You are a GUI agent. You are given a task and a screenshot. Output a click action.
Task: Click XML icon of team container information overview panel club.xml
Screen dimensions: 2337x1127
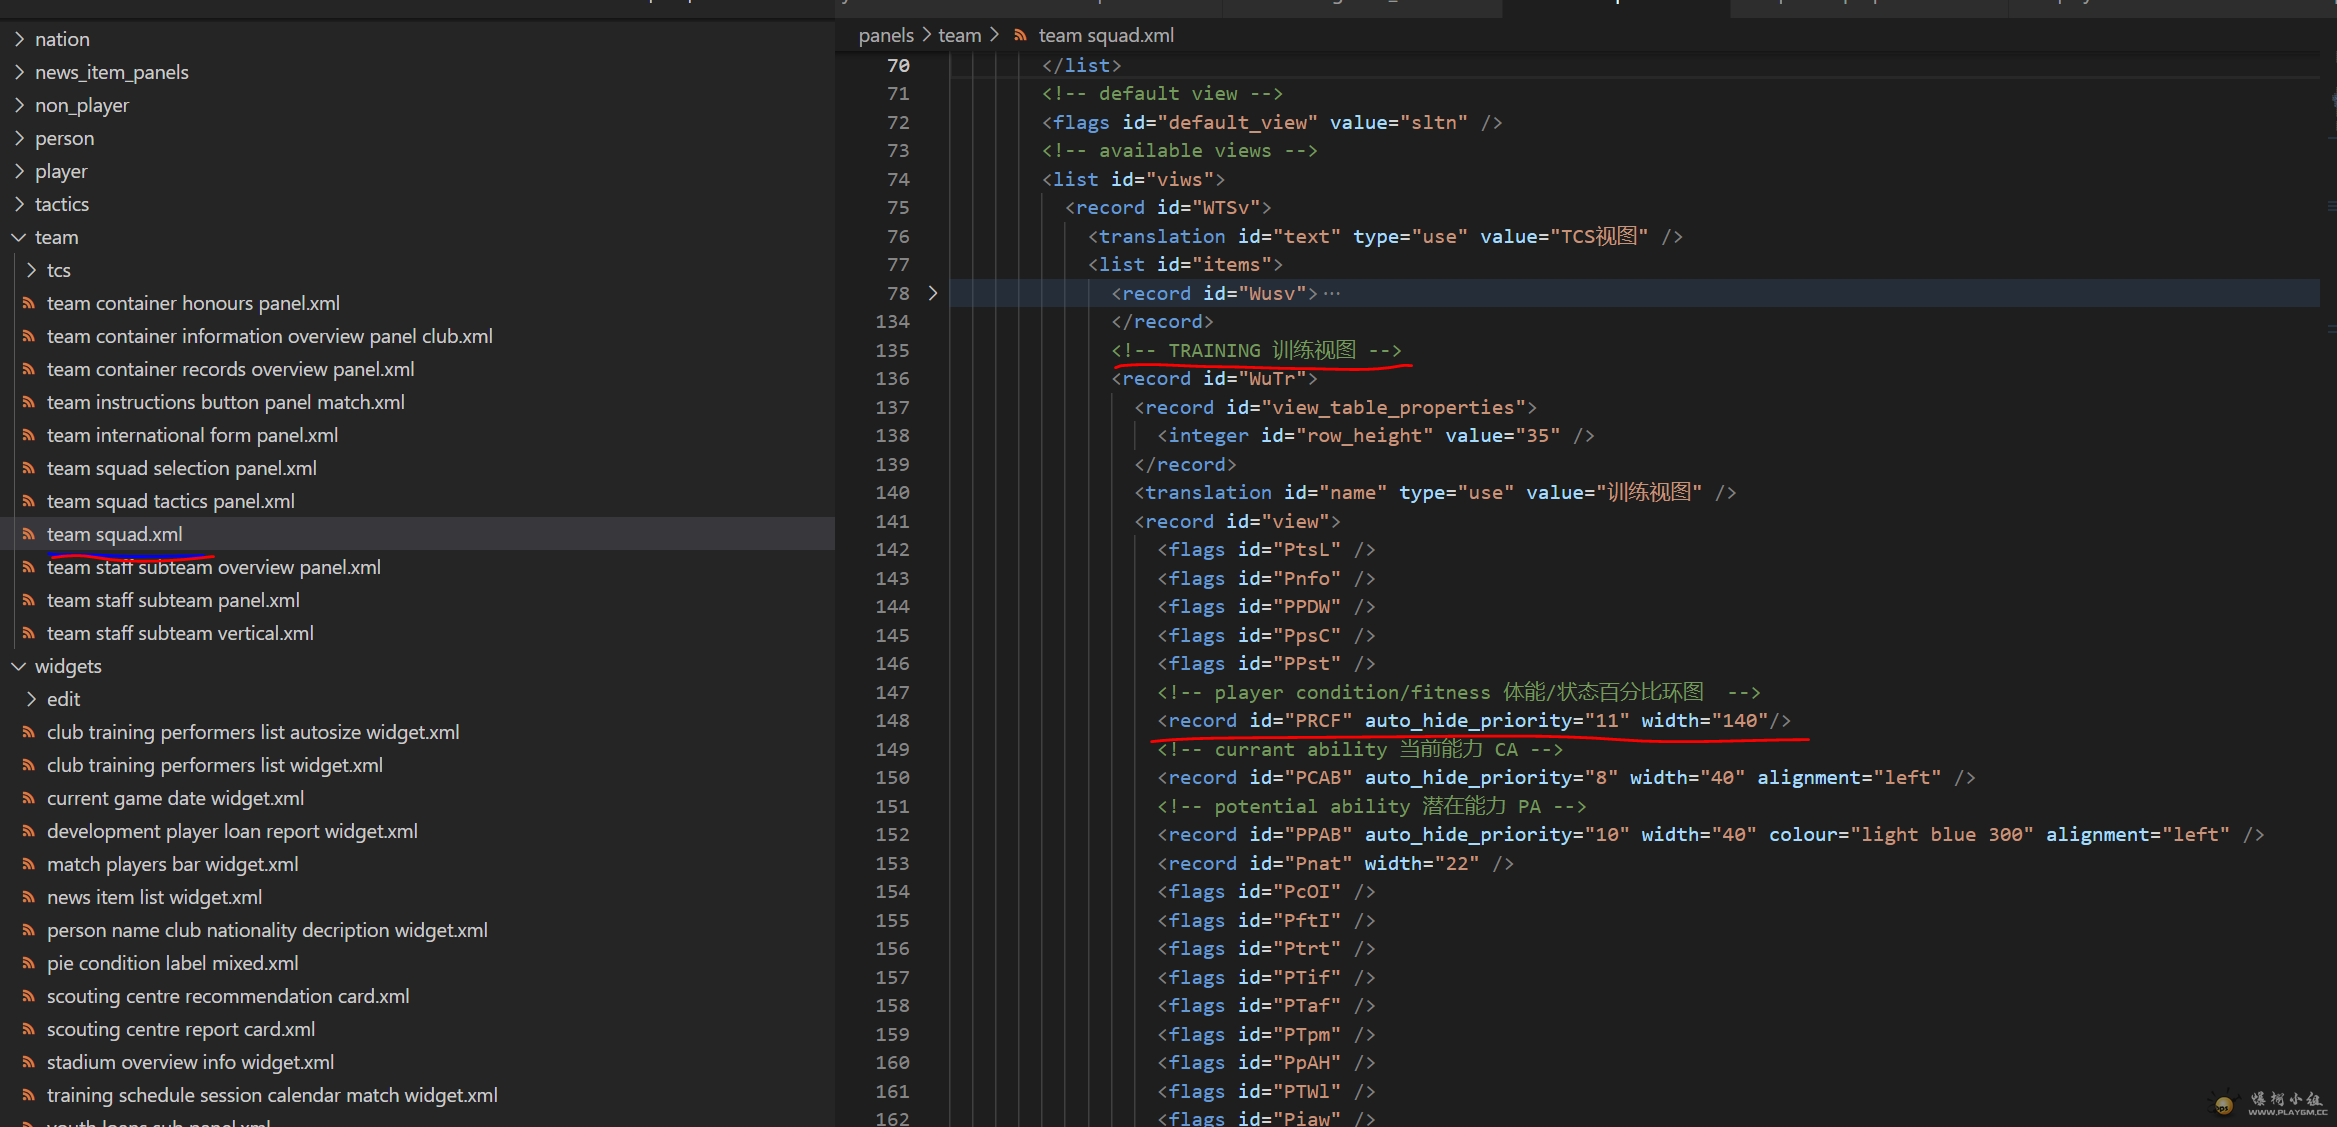click(x=29, y=336)
